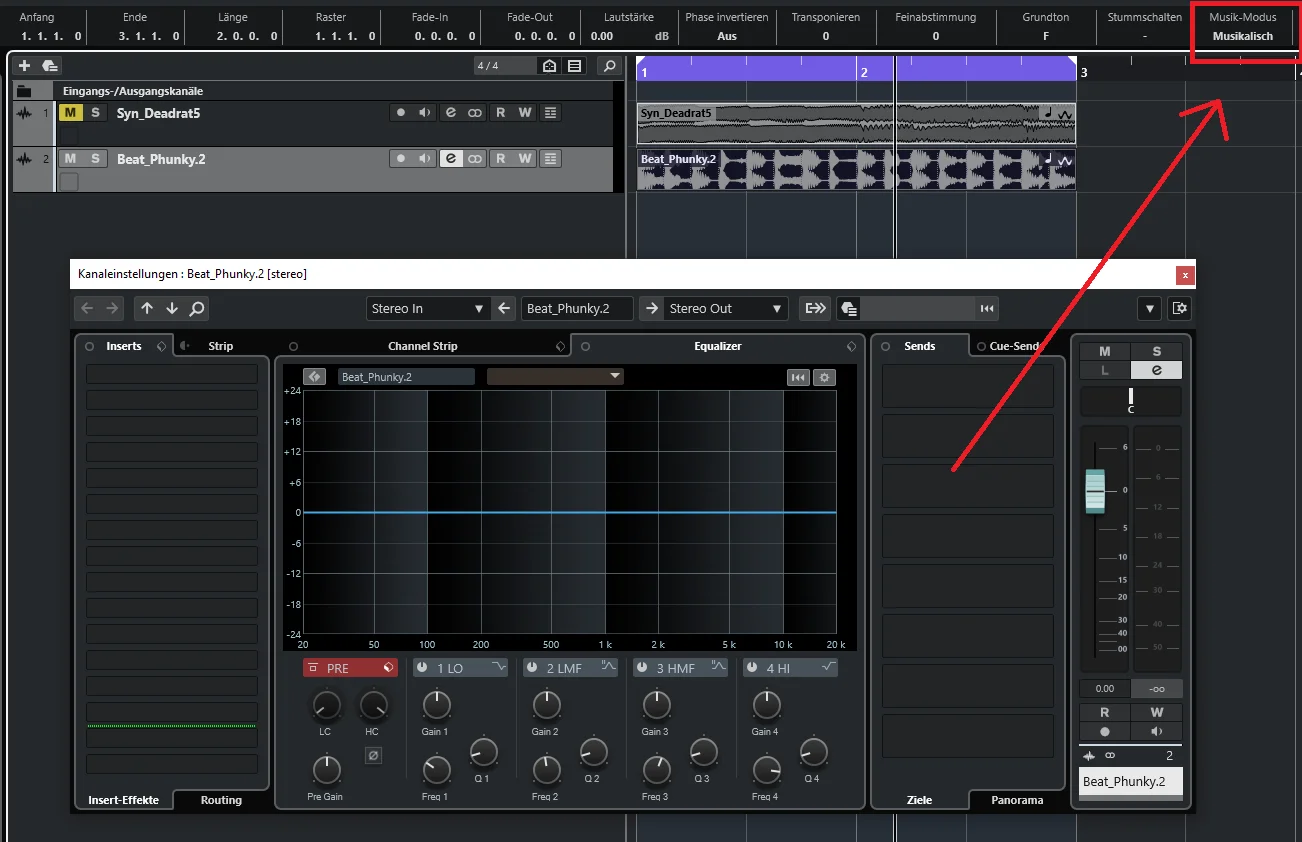Open the Stereo In input routing dropdown
Image resolution: width=1302 pixels, height=842 pixels.
[428, 308]
